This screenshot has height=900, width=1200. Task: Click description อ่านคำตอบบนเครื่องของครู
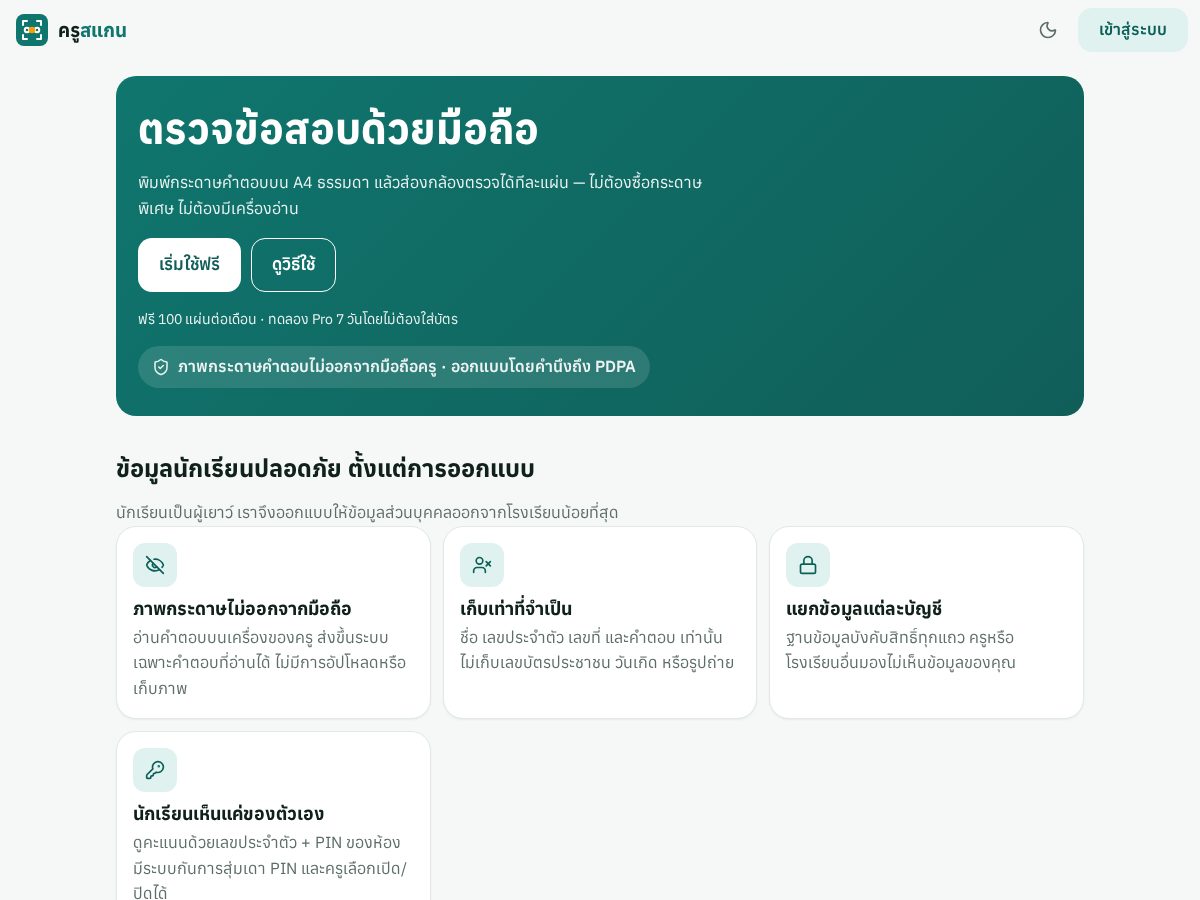point(270,663)
